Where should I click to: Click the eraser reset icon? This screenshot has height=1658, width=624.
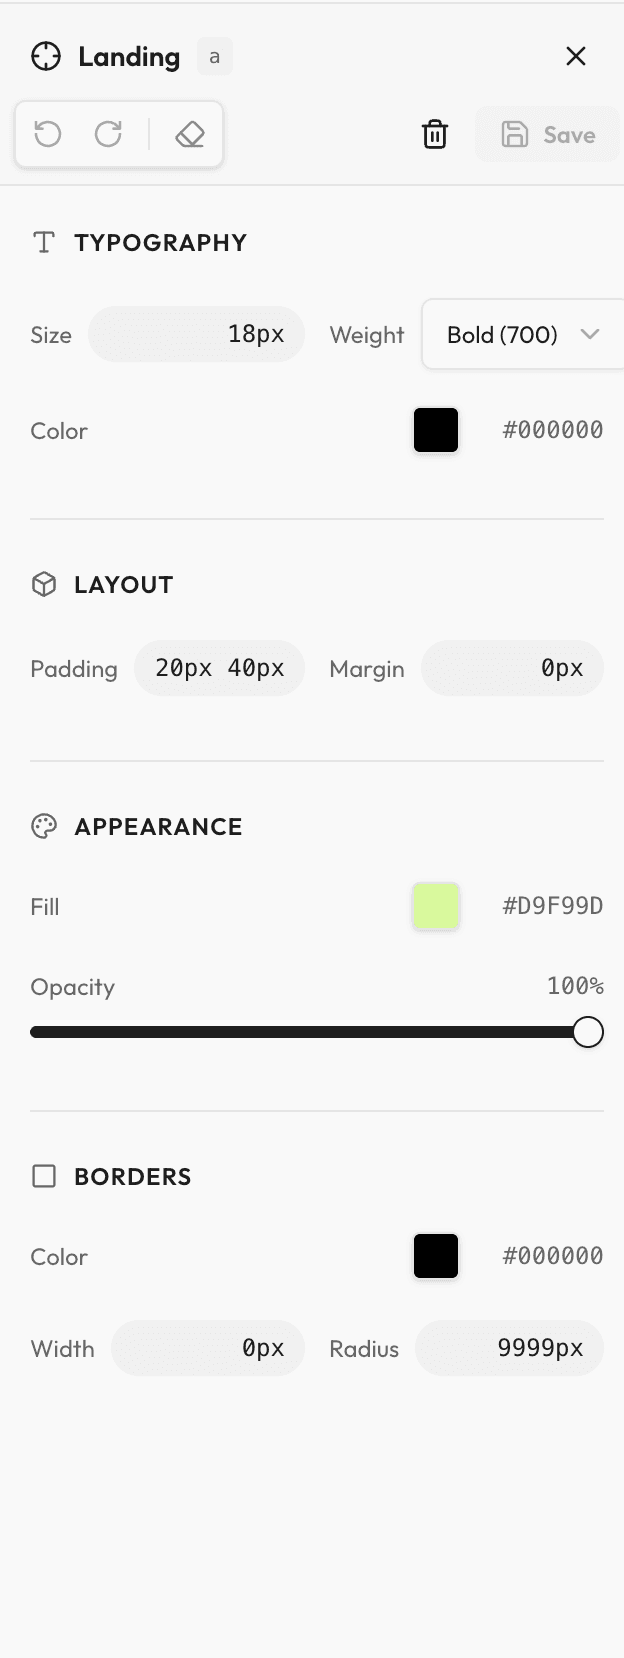click(x=190, y=134)
